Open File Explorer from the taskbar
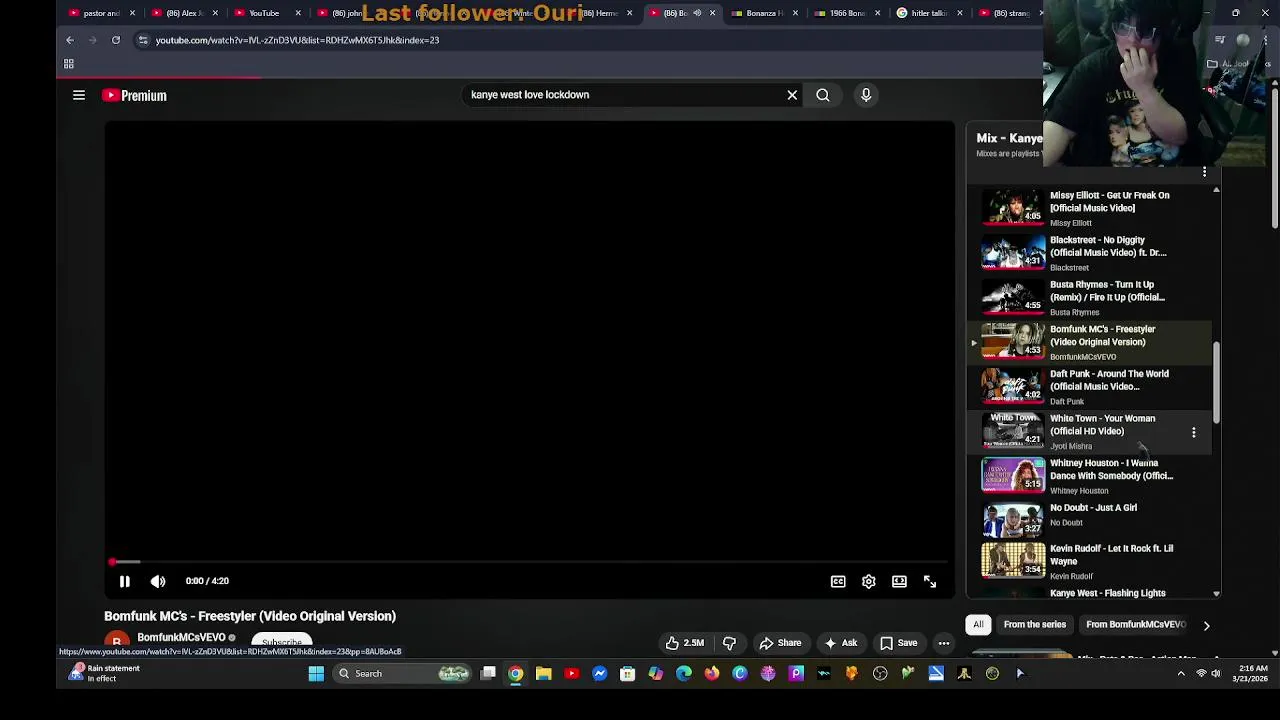Viewport: 1280px width, 720px height. click(544, 674)
